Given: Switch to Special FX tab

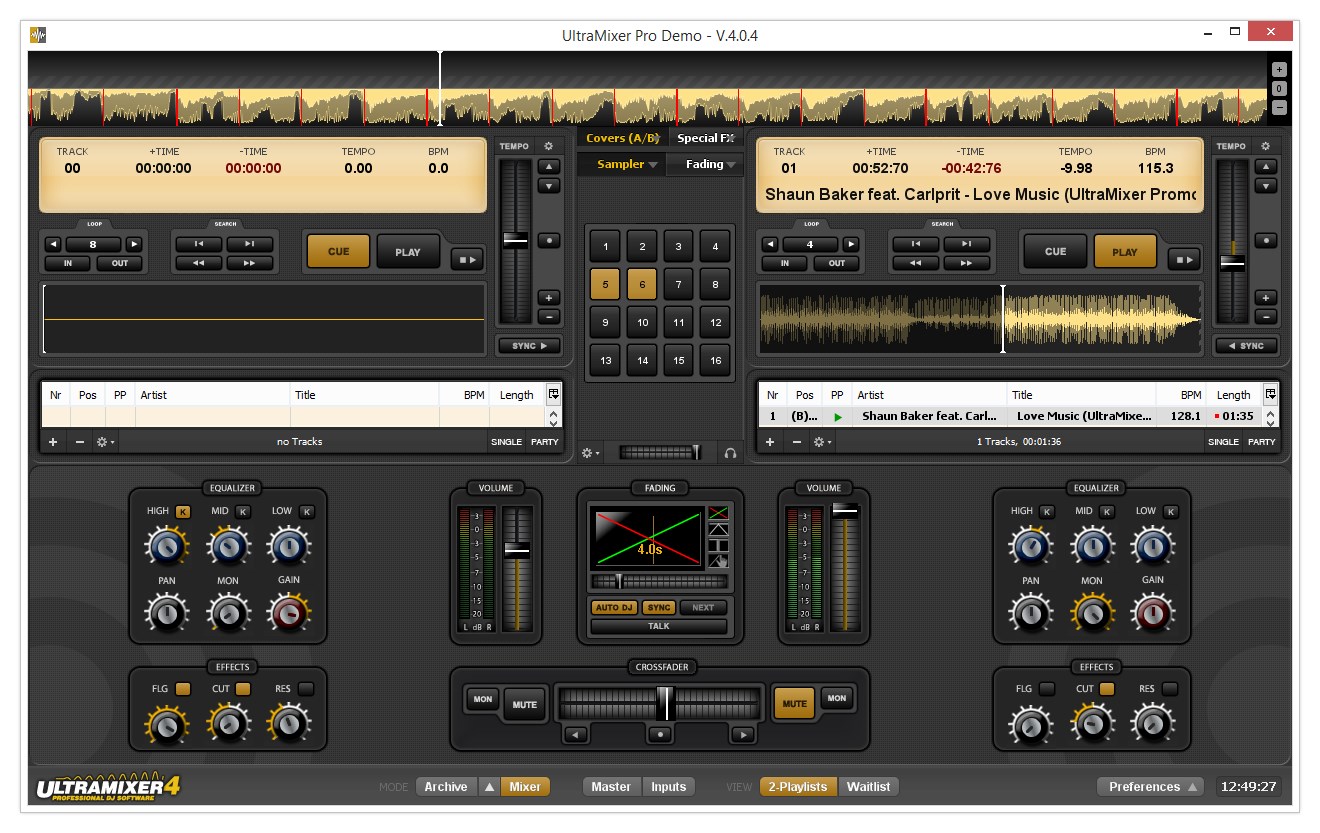Looking at the screenshot, I should [x=705, y=138].
